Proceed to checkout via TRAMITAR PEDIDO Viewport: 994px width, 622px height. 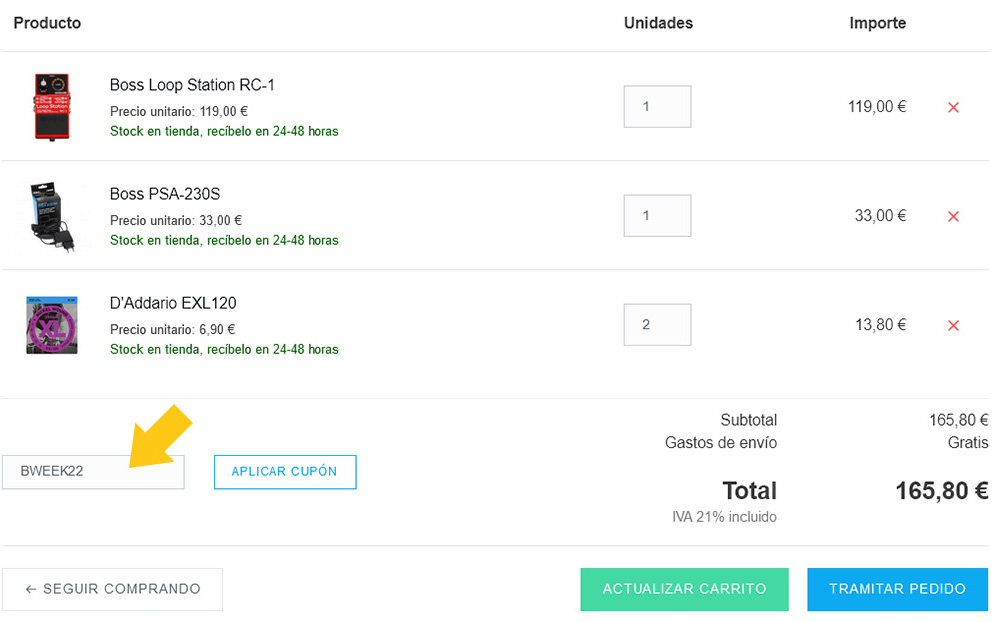(x=897, y=589)
